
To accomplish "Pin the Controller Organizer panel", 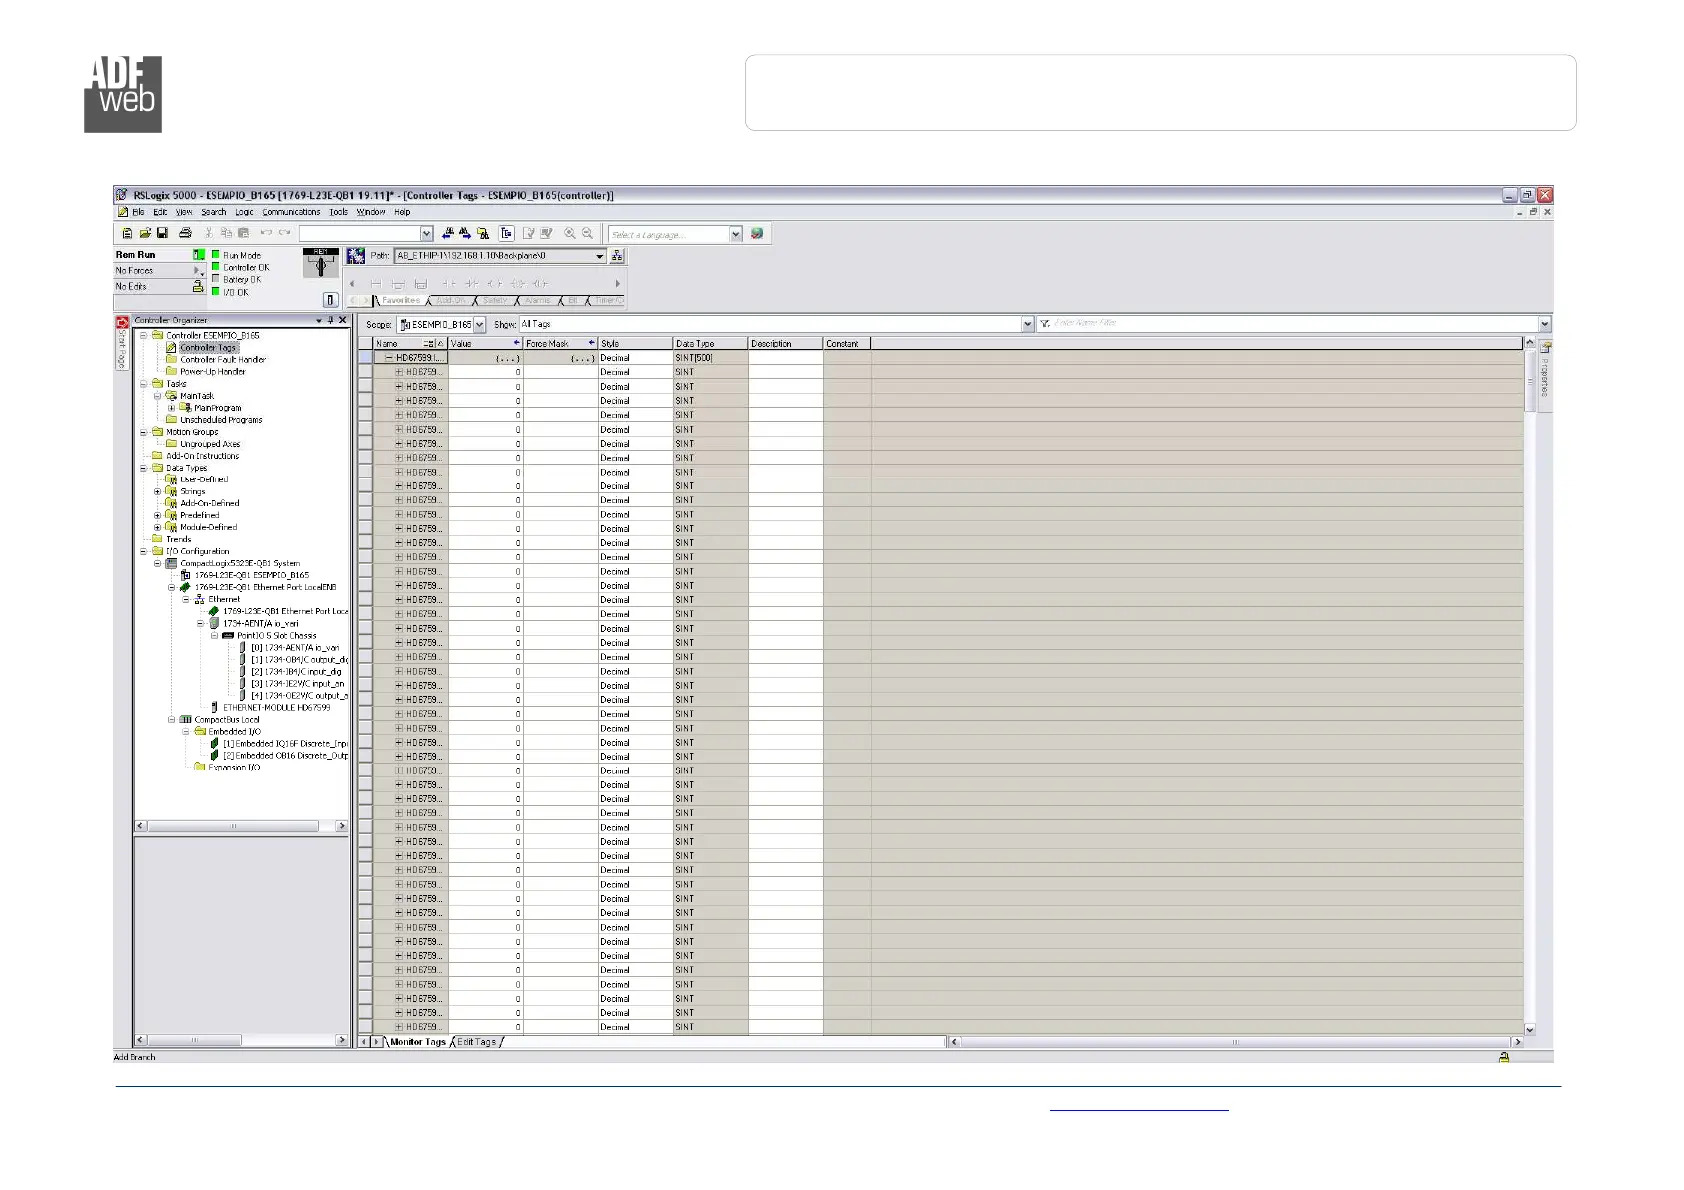I will point(331,321).
